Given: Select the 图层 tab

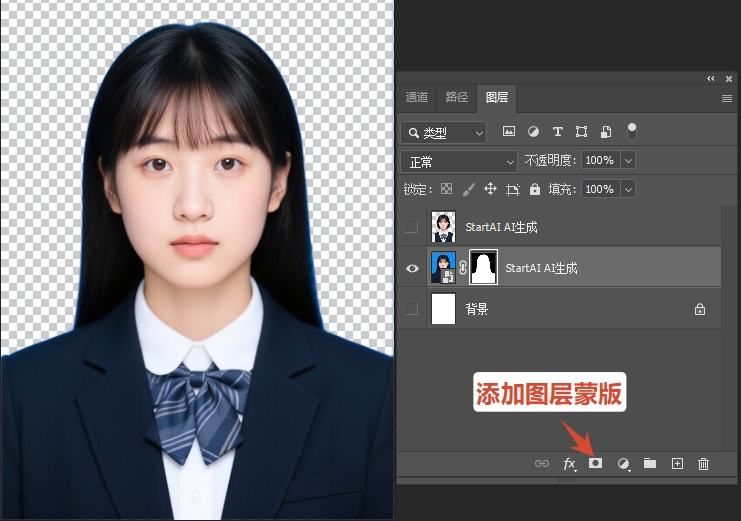Looking at the screenshot, I should (497, 97).
